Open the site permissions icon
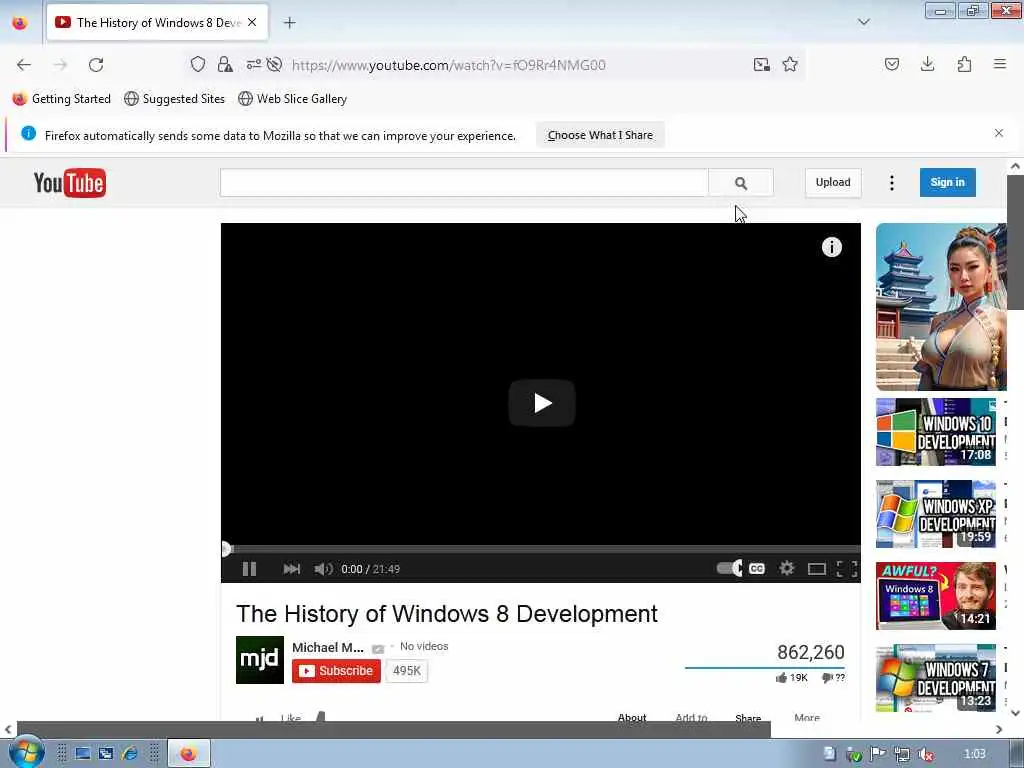 (253, 64)
